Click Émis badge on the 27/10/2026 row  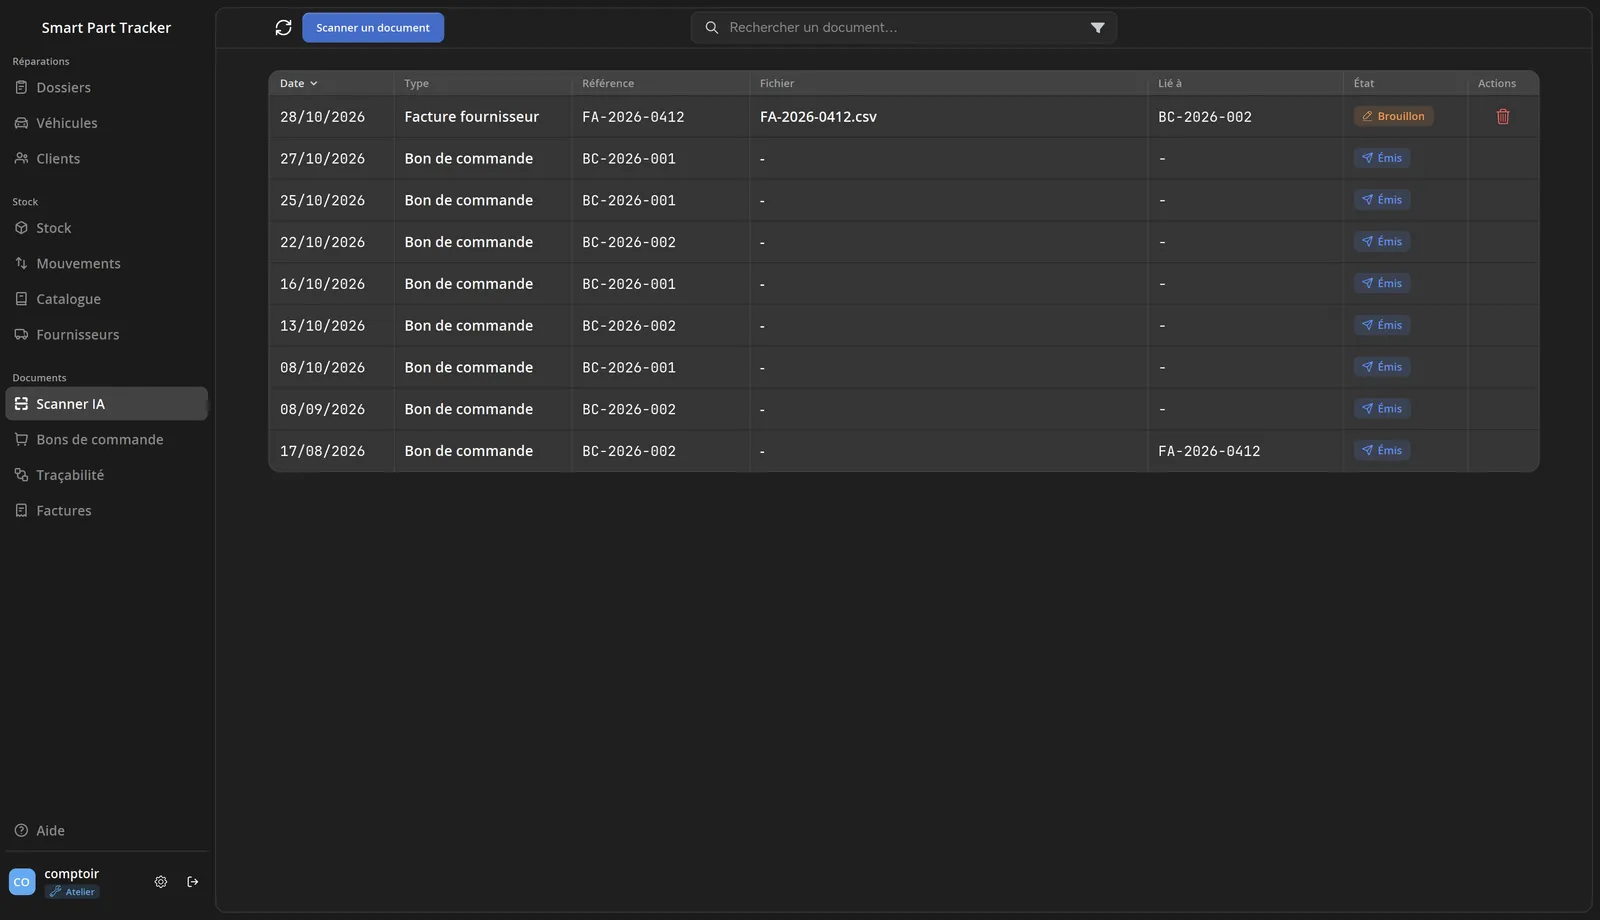(1382, 158)
